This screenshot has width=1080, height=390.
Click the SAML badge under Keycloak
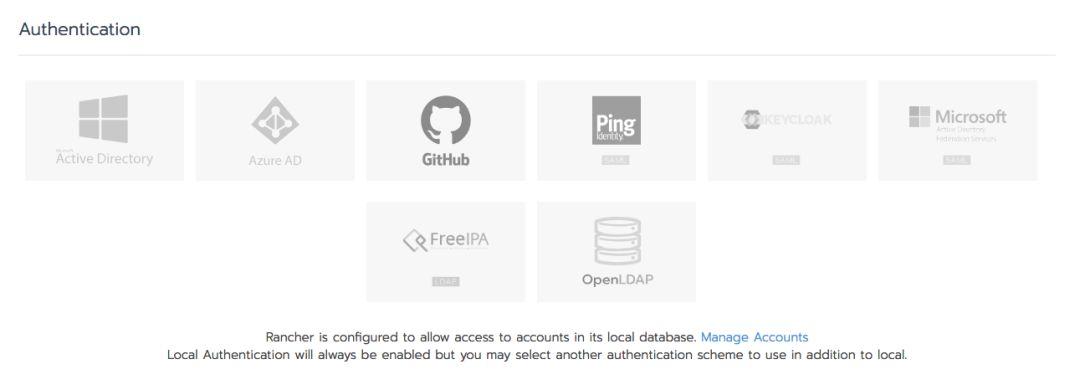click(x=786, y=161)
